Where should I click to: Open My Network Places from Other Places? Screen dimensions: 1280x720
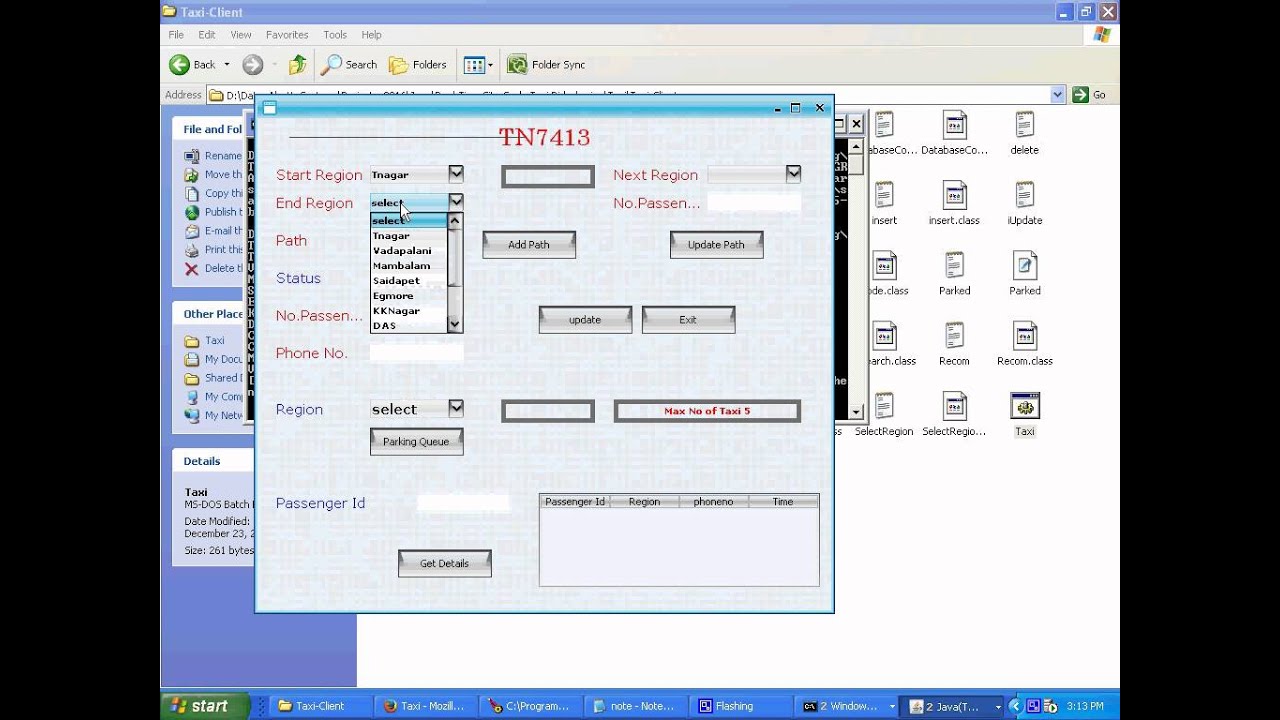[213, 416]
